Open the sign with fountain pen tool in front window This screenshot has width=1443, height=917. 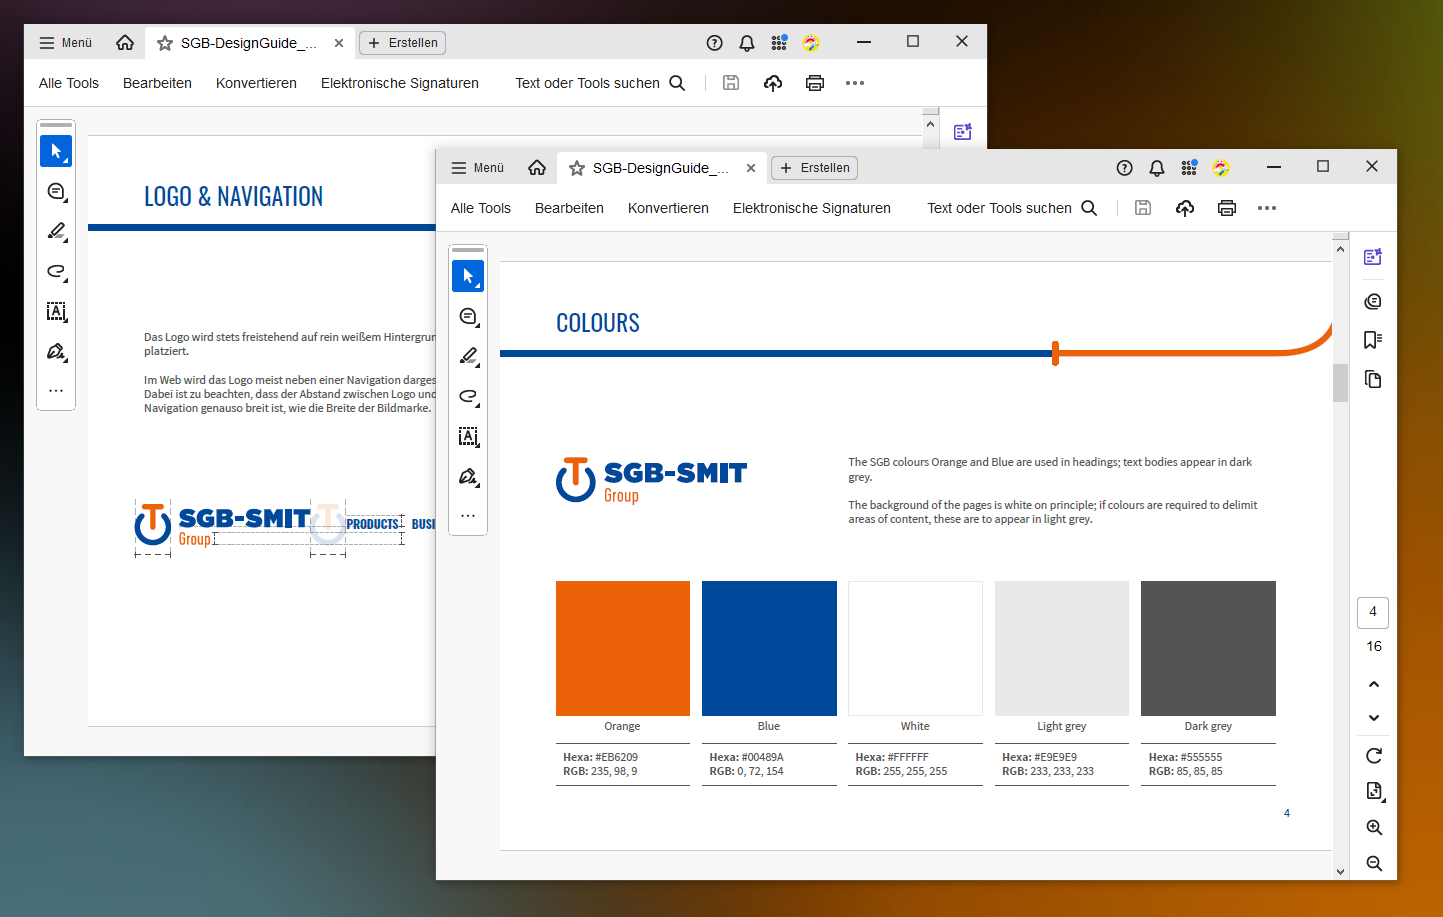[x=468, y=477]
